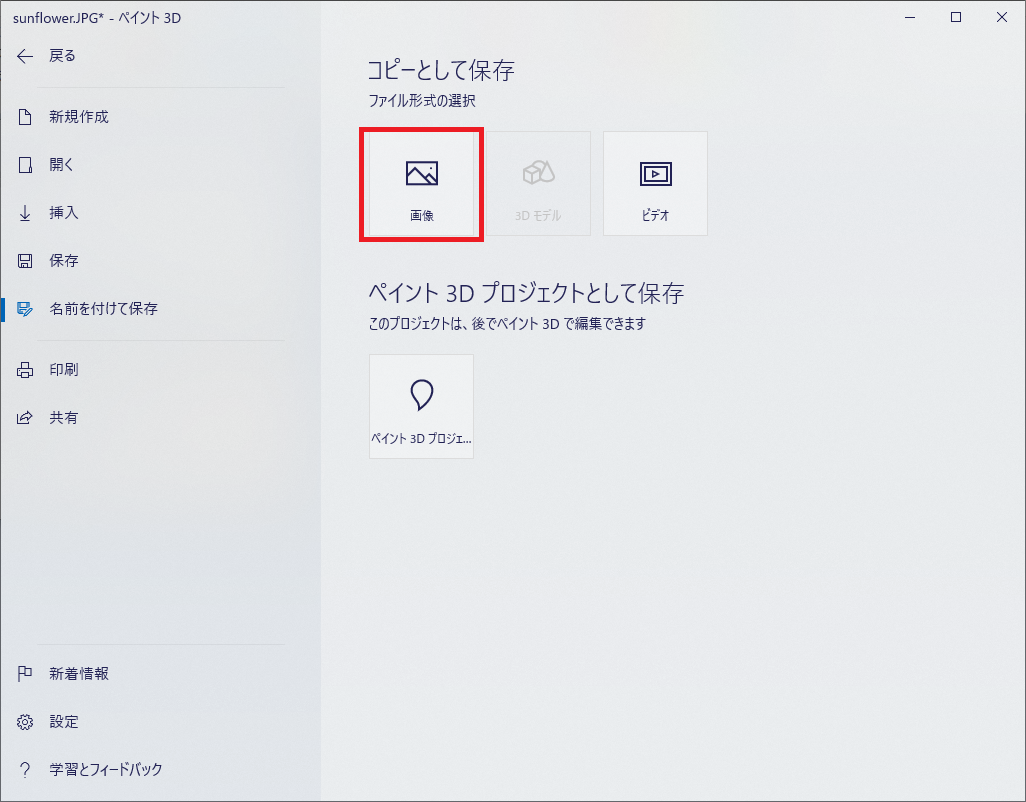1026x802 pixels.
Task: Click the 新規作成 new document icon
Action: (24, 116)
